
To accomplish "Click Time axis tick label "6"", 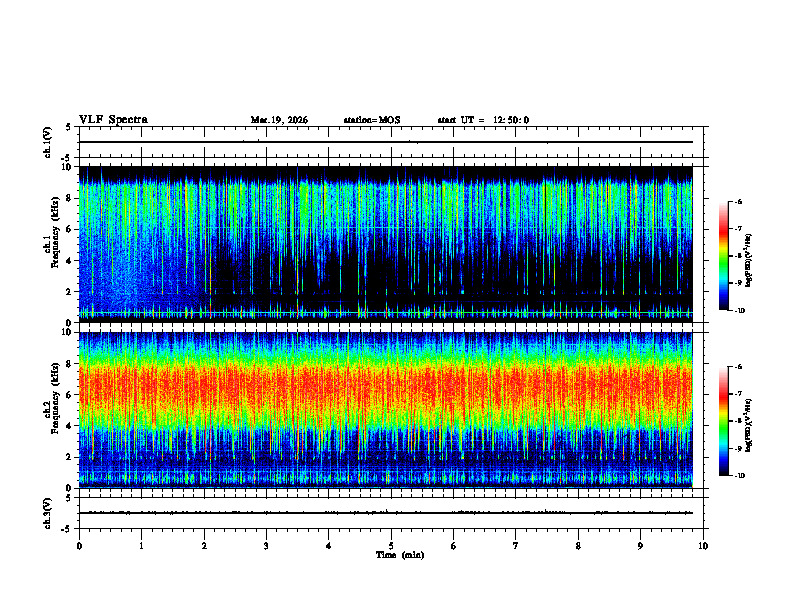I will coord(454,546).
